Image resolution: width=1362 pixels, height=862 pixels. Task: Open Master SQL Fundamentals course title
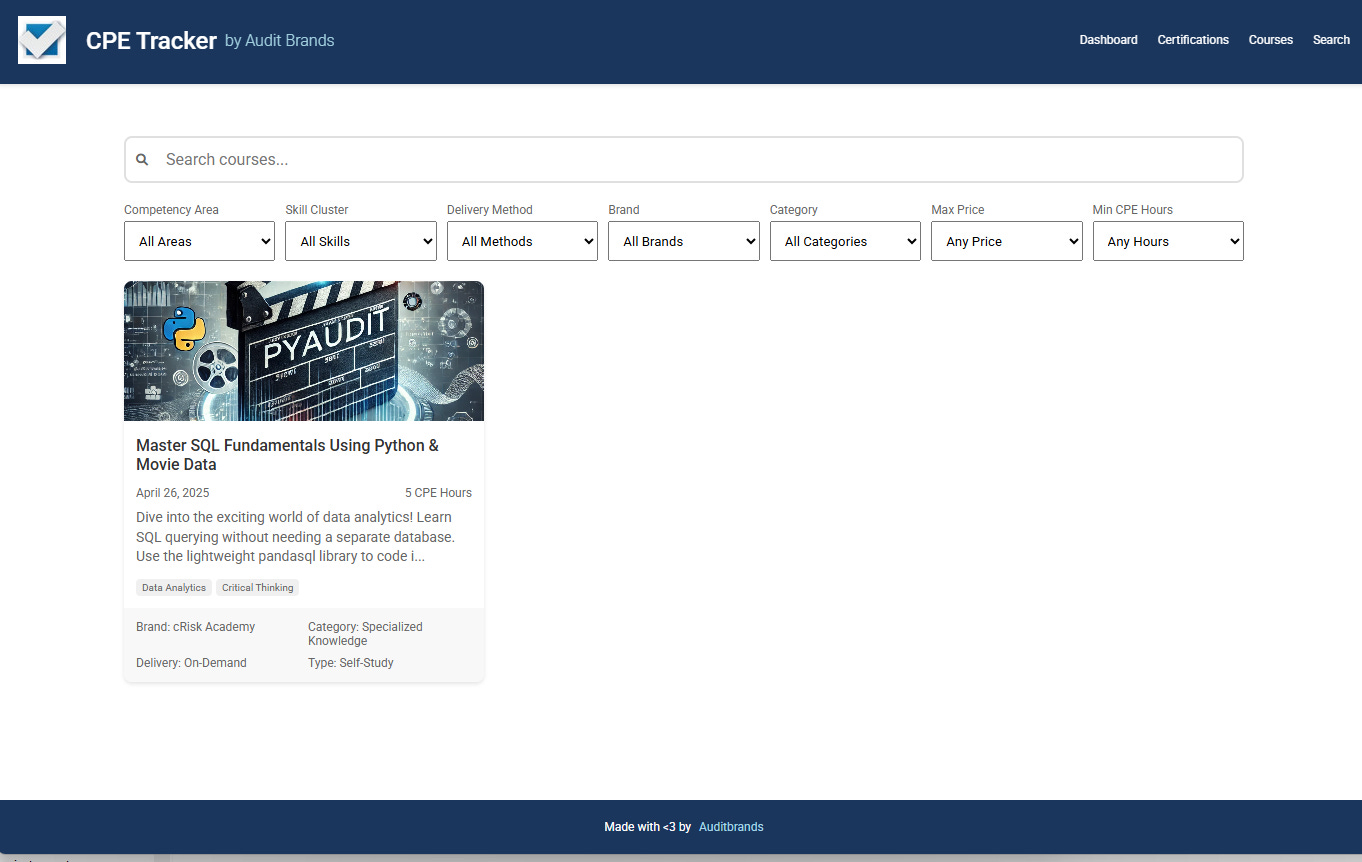point(287,455)
